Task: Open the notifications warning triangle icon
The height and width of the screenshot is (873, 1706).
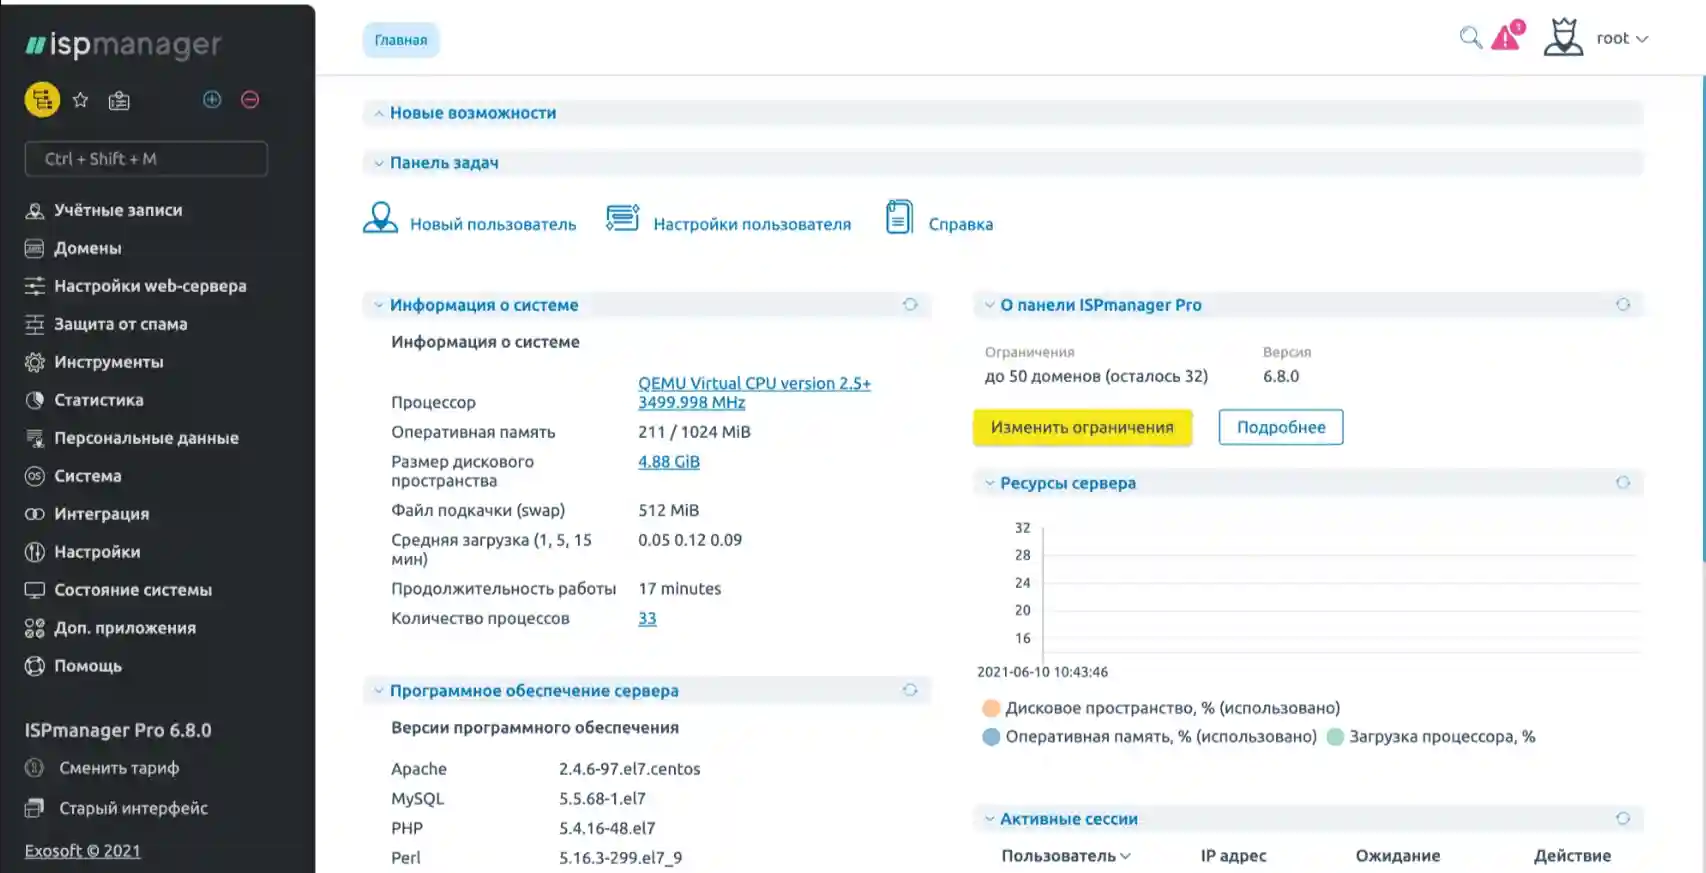Action: point(1506,38)
